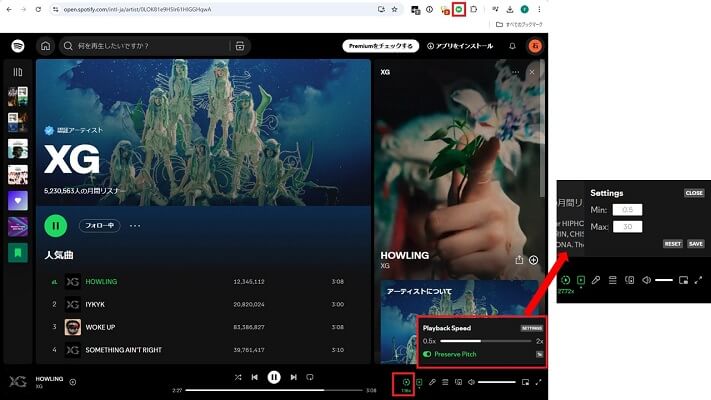Open the green bookmark item in sidebar

[x=18, y=253]
